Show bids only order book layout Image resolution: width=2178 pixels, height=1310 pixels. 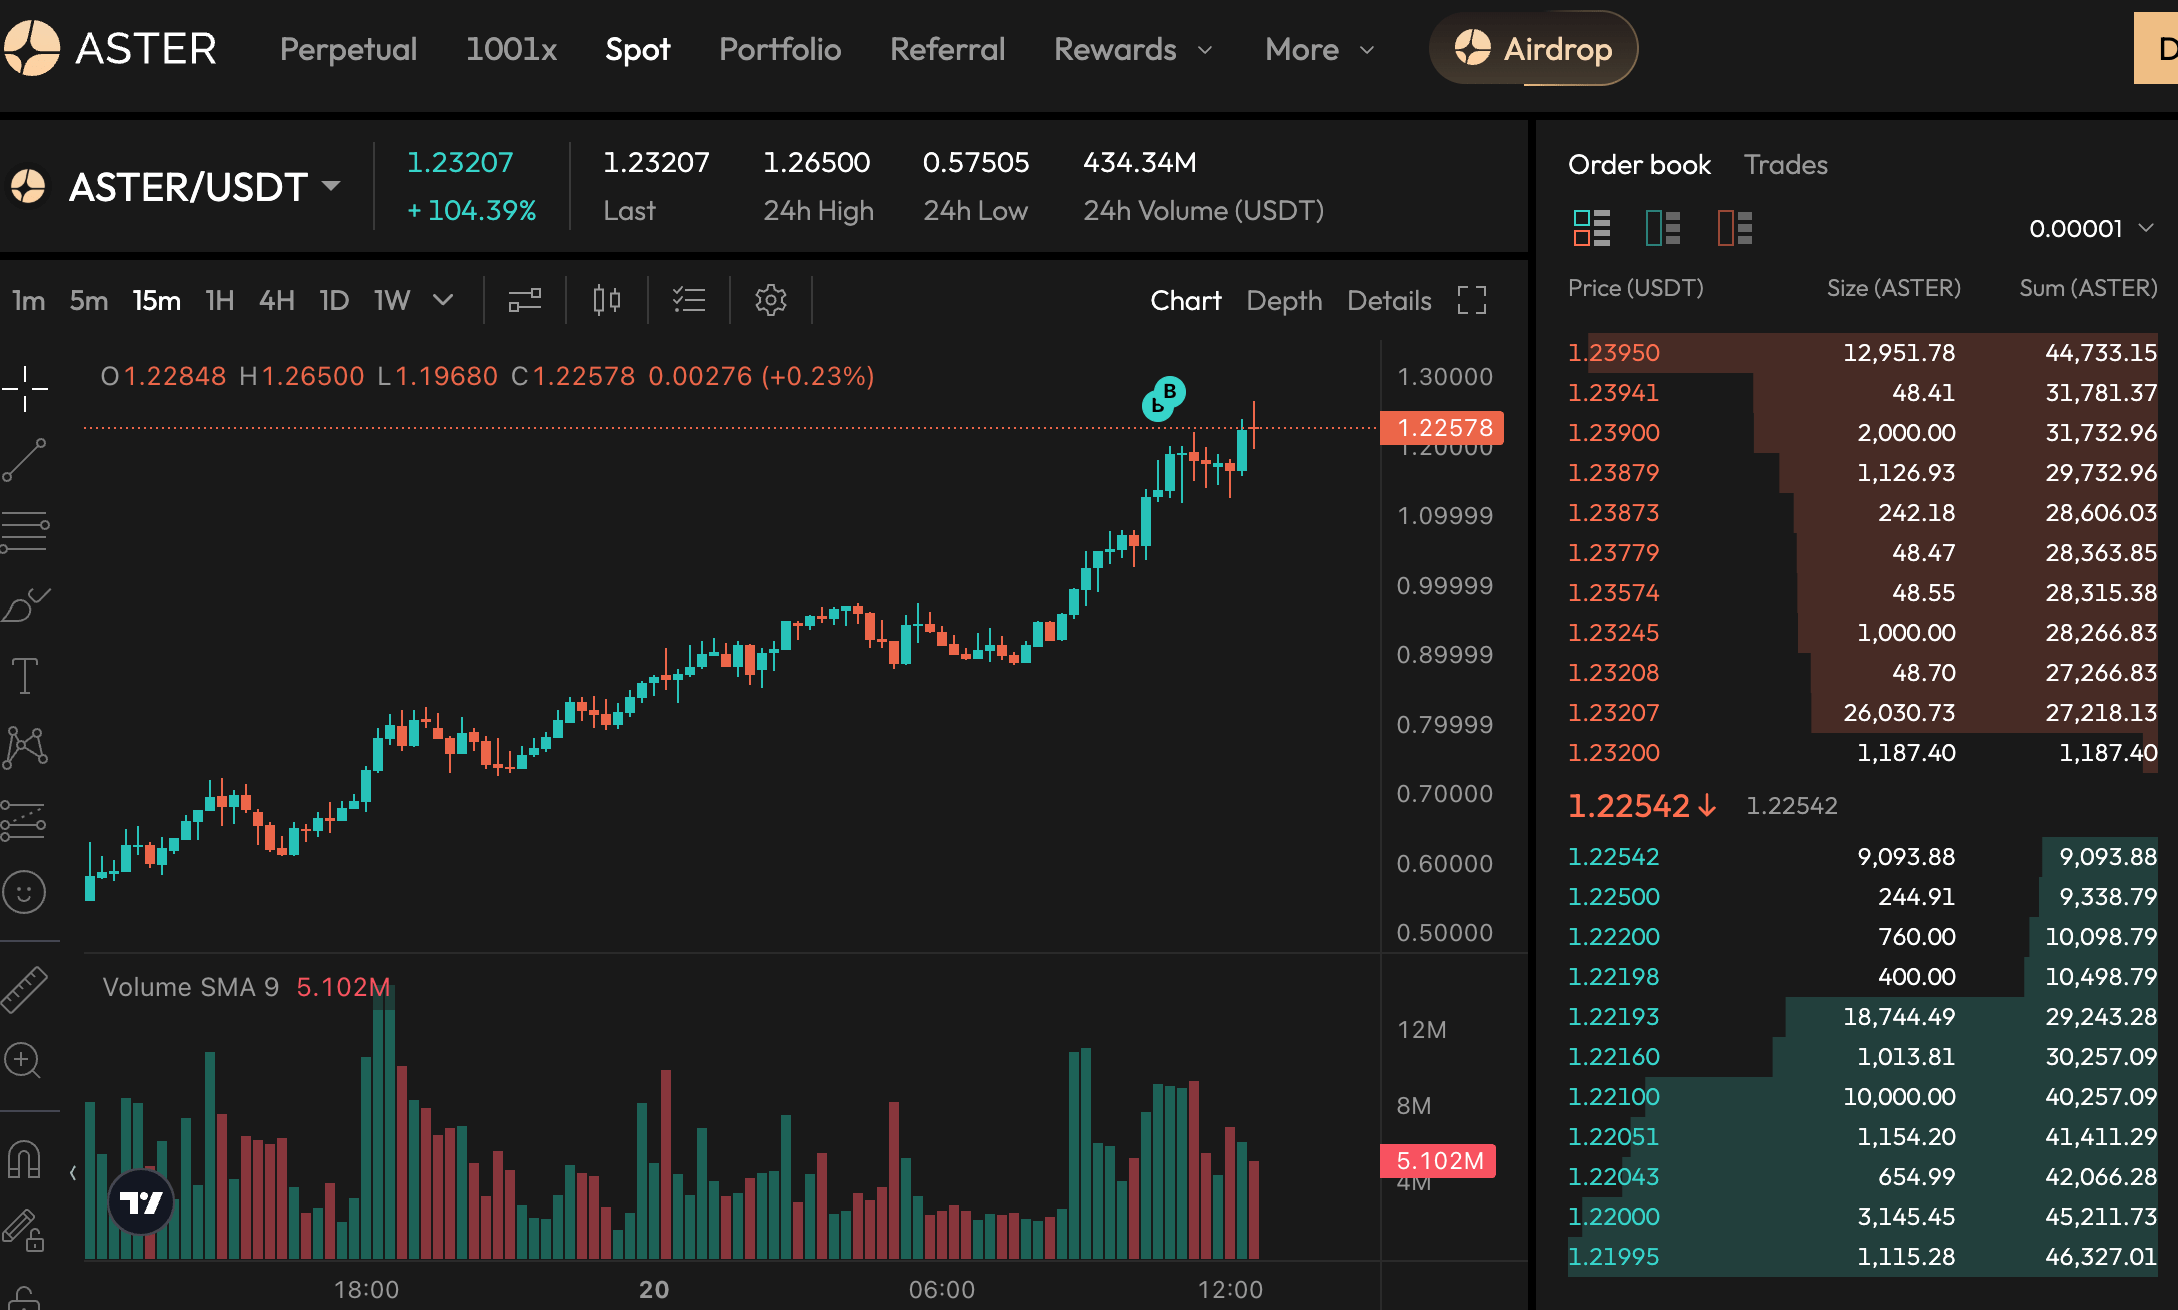point(1664,228)
